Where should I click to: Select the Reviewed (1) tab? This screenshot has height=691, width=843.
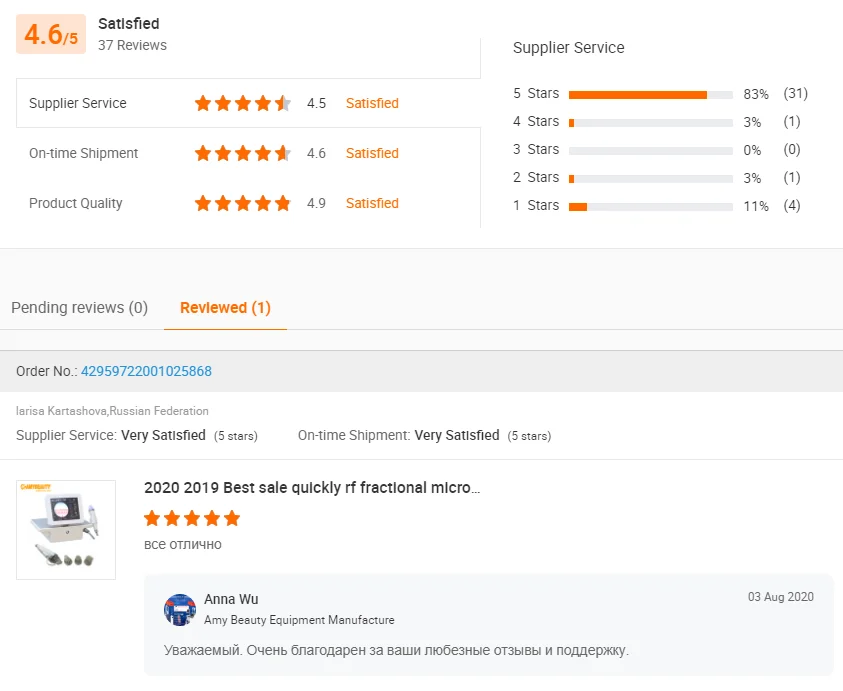(x=225, y=308)
